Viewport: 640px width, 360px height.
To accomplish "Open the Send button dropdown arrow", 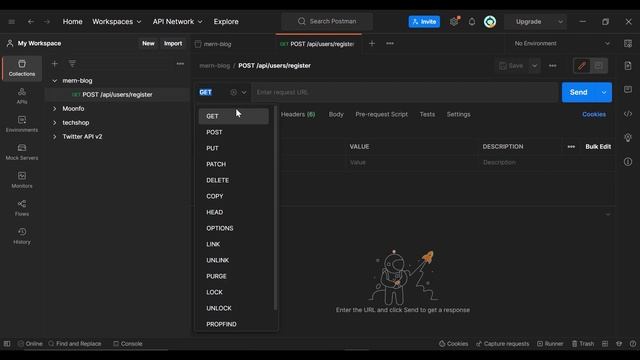I will click(x=604, y=92).
